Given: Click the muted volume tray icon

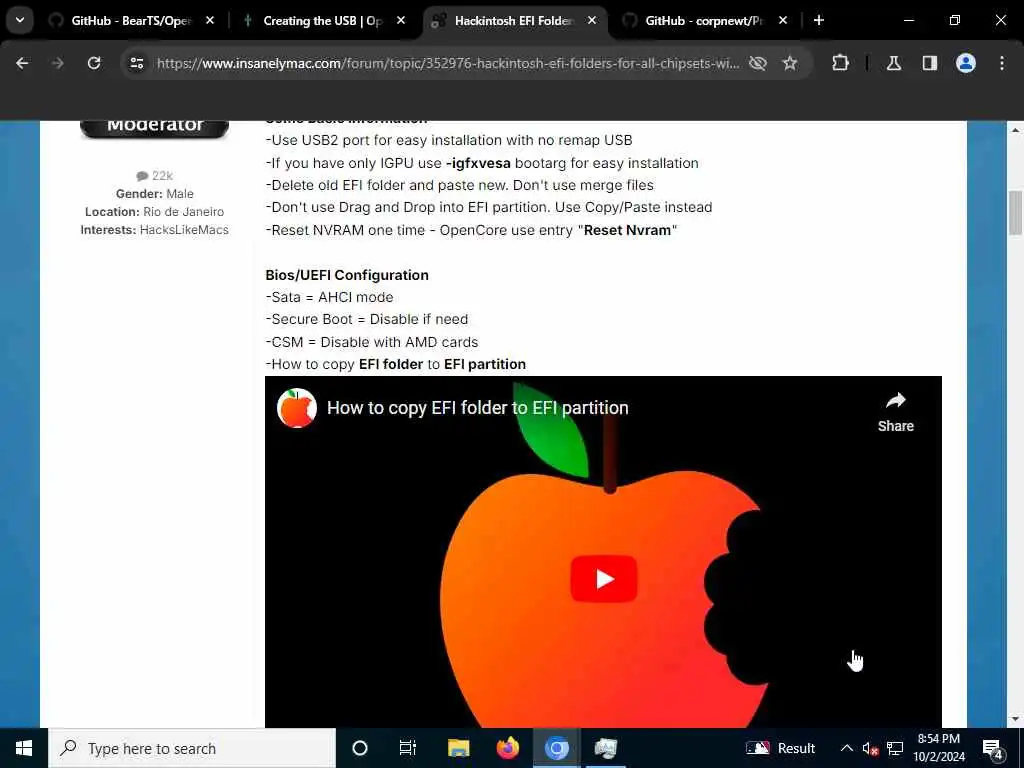Looking at the screenshot, I should point(871,748).
